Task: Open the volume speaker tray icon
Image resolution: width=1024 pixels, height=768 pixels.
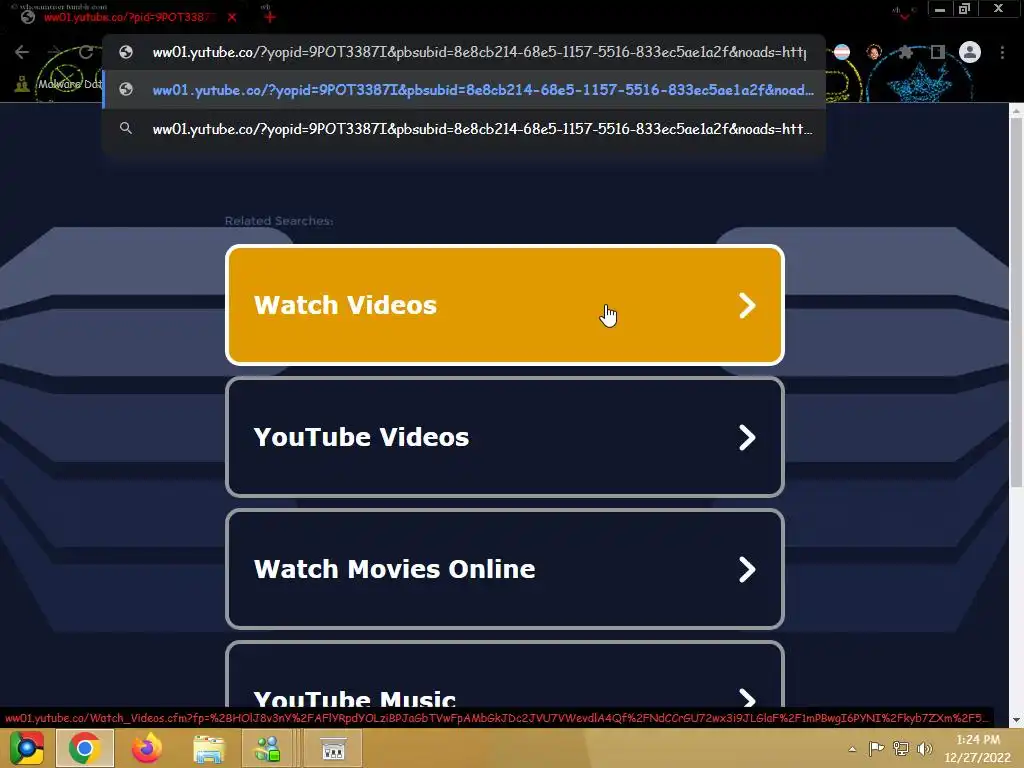Action: pos(924,748)
